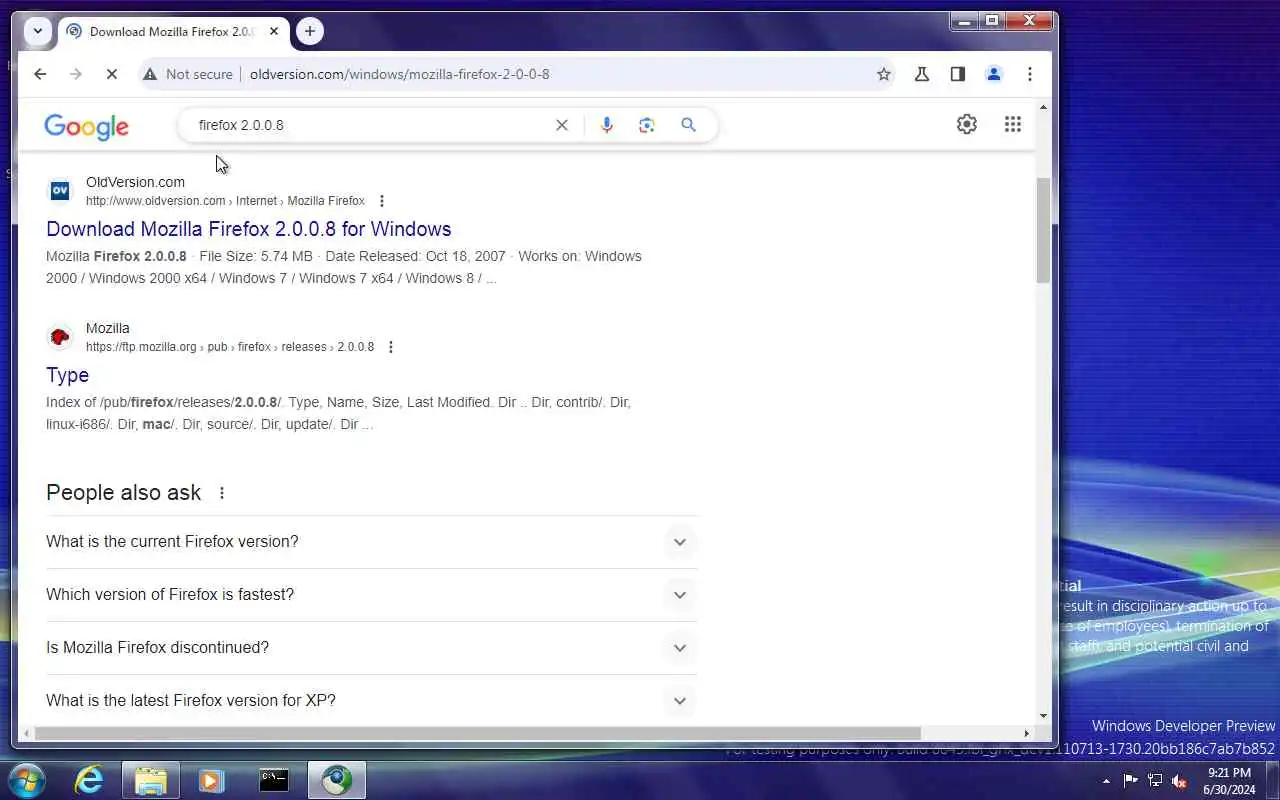Click the Not secure site info indicator

(x=188, y=74)
